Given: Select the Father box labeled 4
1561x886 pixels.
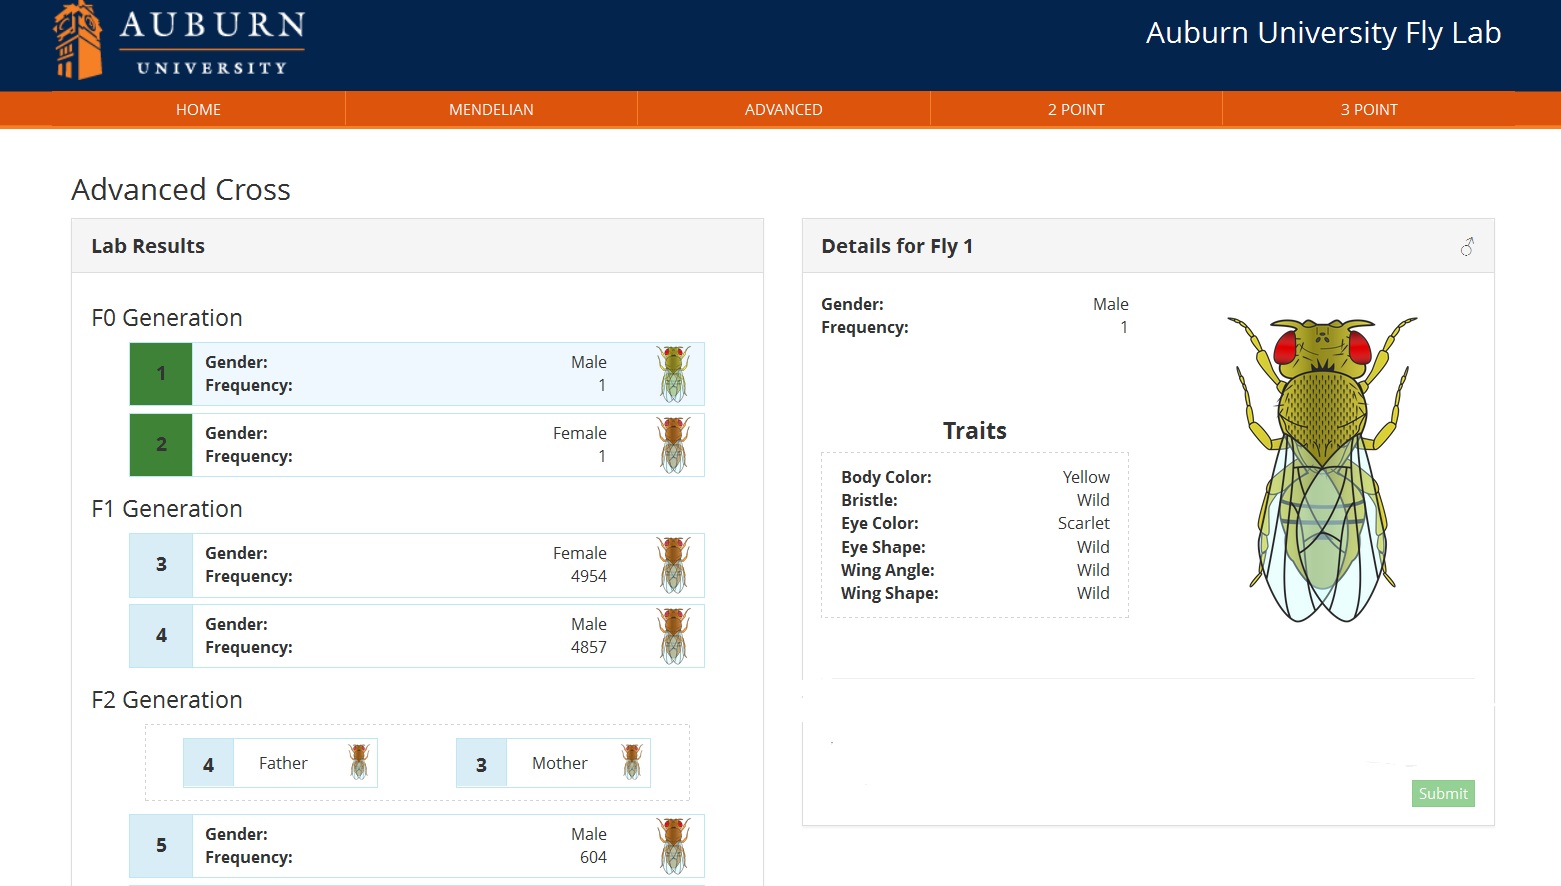Looking at the screenshot, I should (x=209, y=764).
